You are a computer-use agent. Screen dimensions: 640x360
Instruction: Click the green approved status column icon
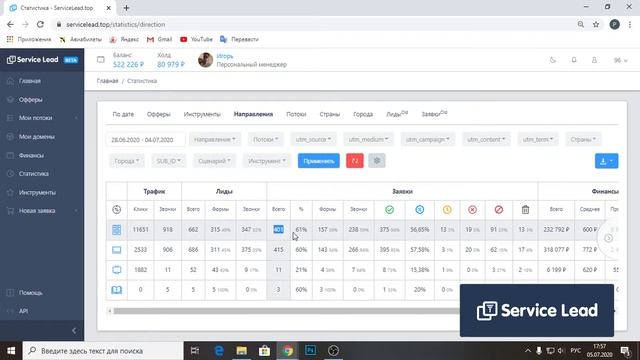coord(389,209)
